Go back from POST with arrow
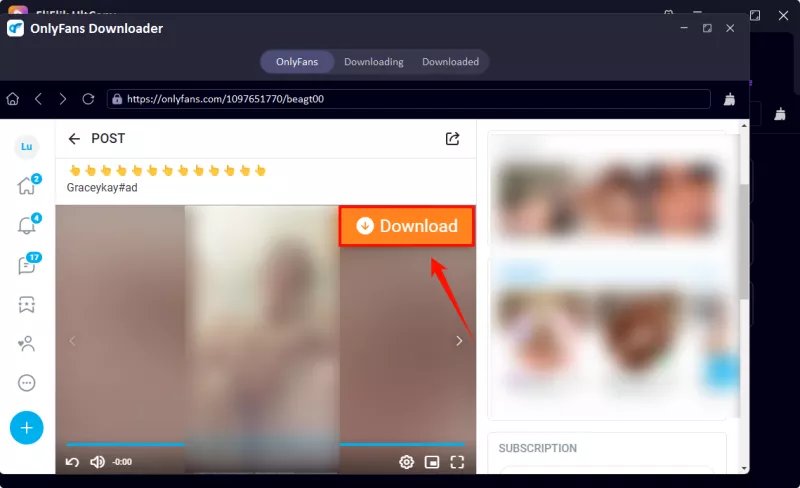The height and width of the screenshot is (488, 800). (74, 139)
